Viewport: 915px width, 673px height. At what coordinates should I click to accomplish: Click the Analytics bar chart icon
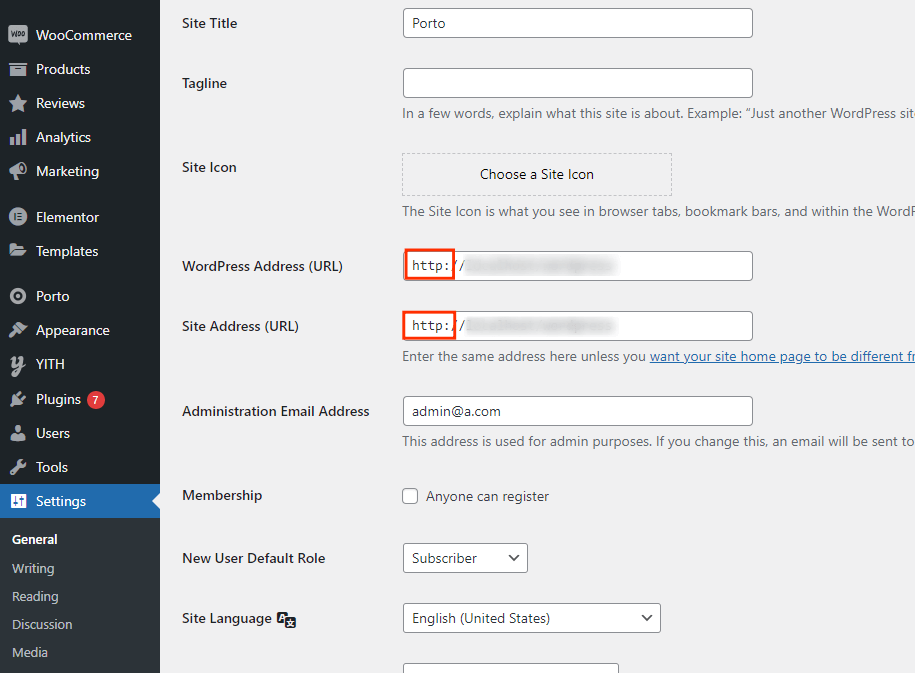(18, 137)
